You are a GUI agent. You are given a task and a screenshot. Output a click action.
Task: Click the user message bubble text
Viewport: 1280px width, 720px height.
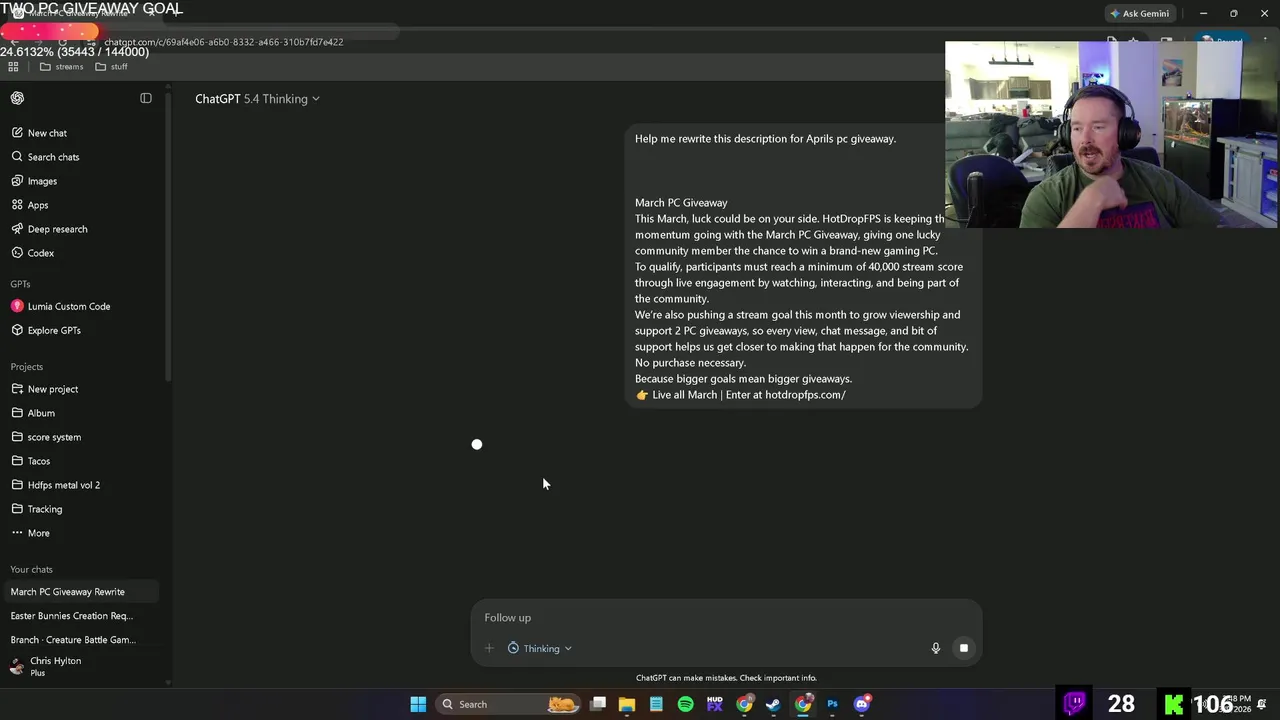(x=802, y=267)
